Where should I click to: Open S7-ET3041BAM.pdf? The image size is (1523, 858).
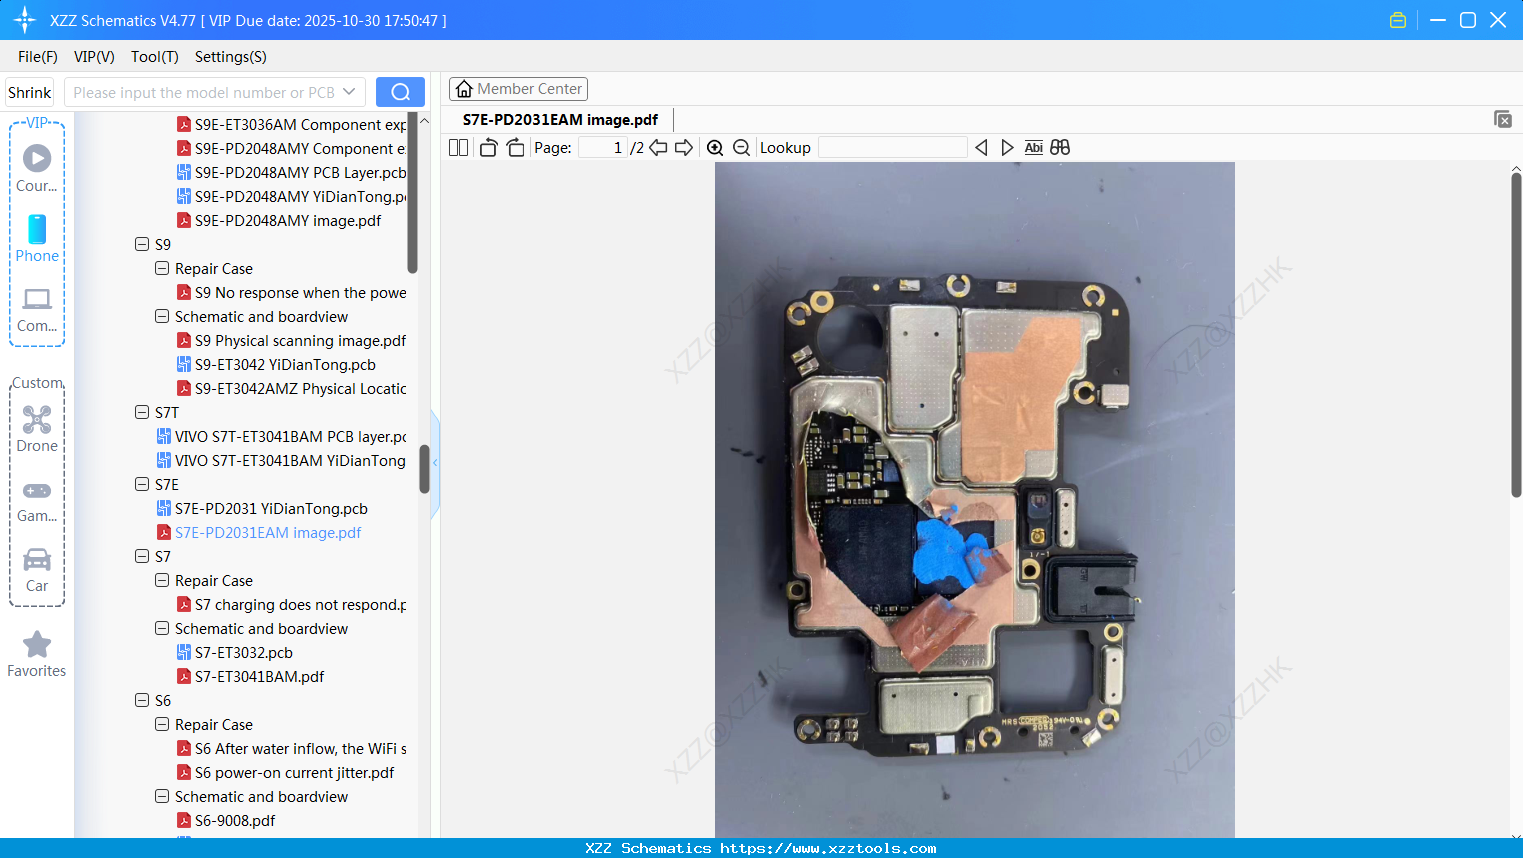click(x=251, y=676)
